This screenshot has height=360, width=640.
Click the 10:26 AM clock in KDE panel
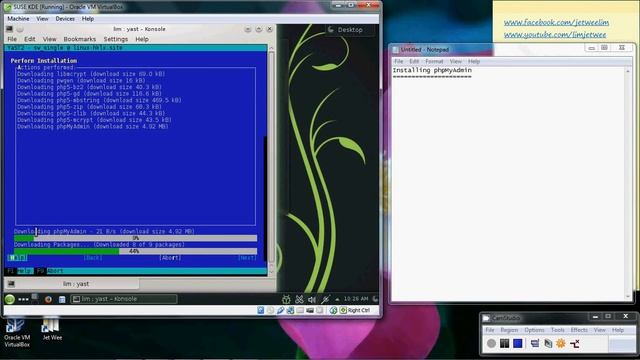(356, 299)
